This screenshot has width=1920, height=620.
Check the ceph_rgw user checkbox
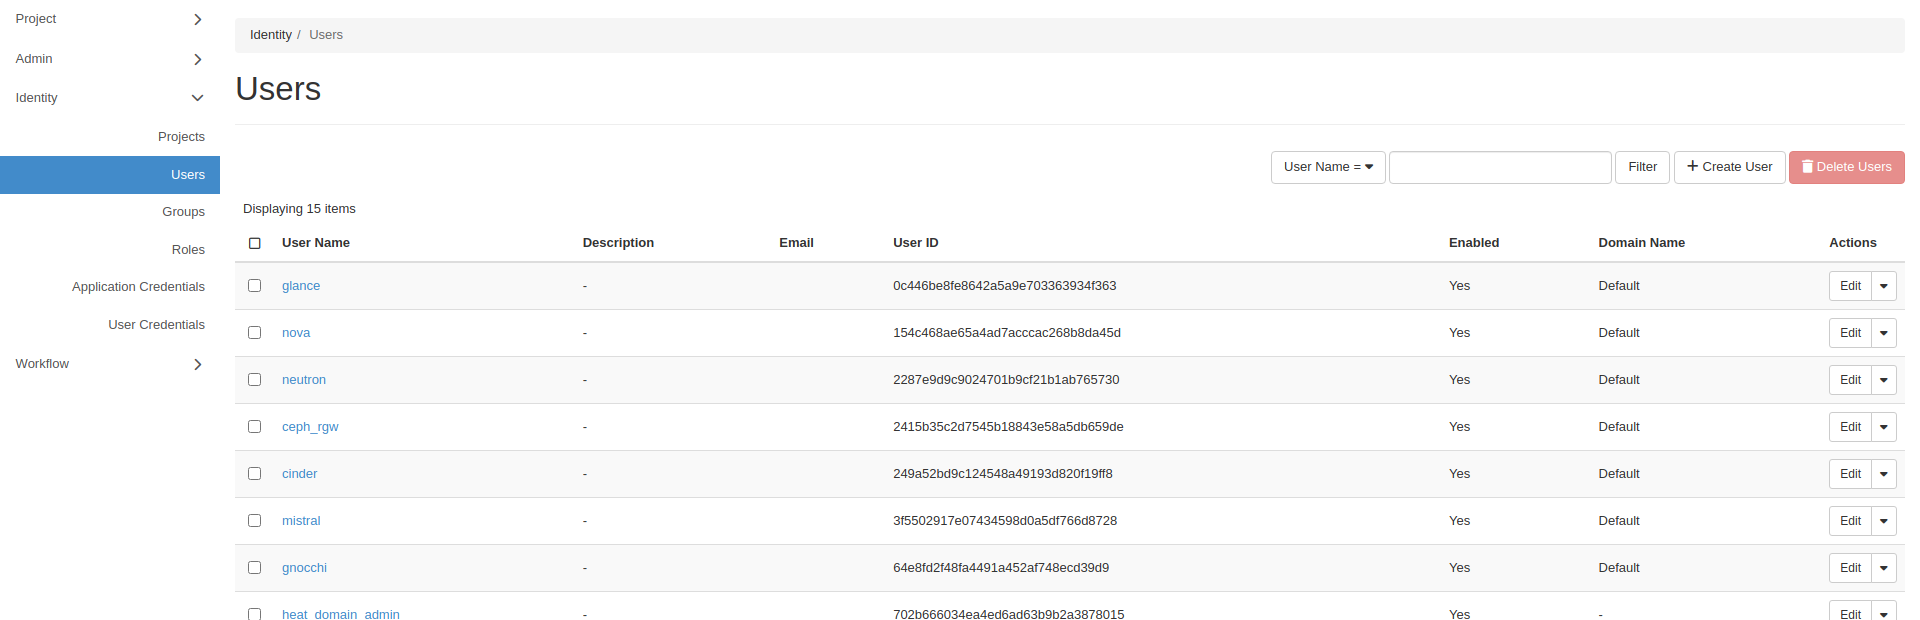click(255, 427)
